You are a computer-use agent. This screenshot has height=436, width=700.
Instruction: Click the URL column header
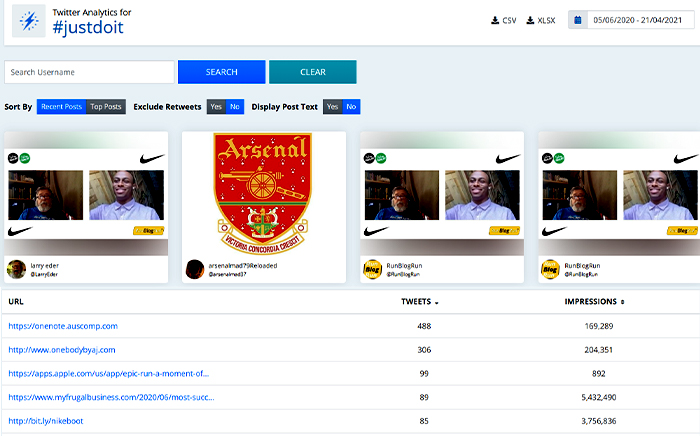click(16, 302)
